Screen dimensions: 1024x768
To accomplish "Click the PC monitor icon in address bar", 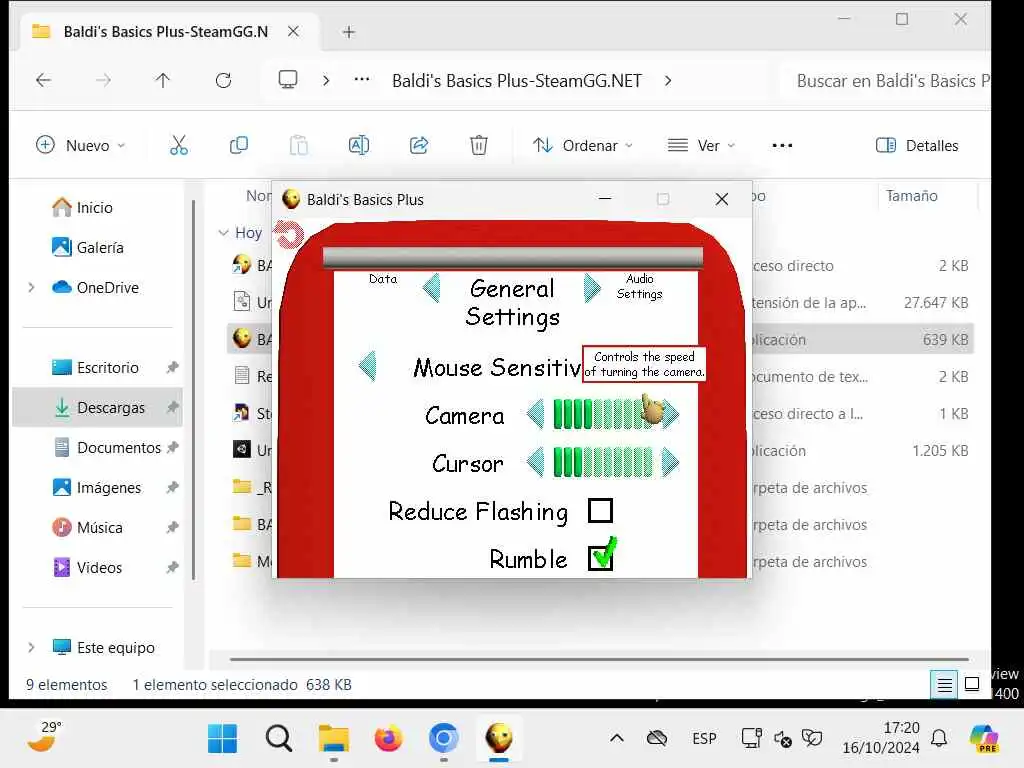I will (x=287, y=80).
